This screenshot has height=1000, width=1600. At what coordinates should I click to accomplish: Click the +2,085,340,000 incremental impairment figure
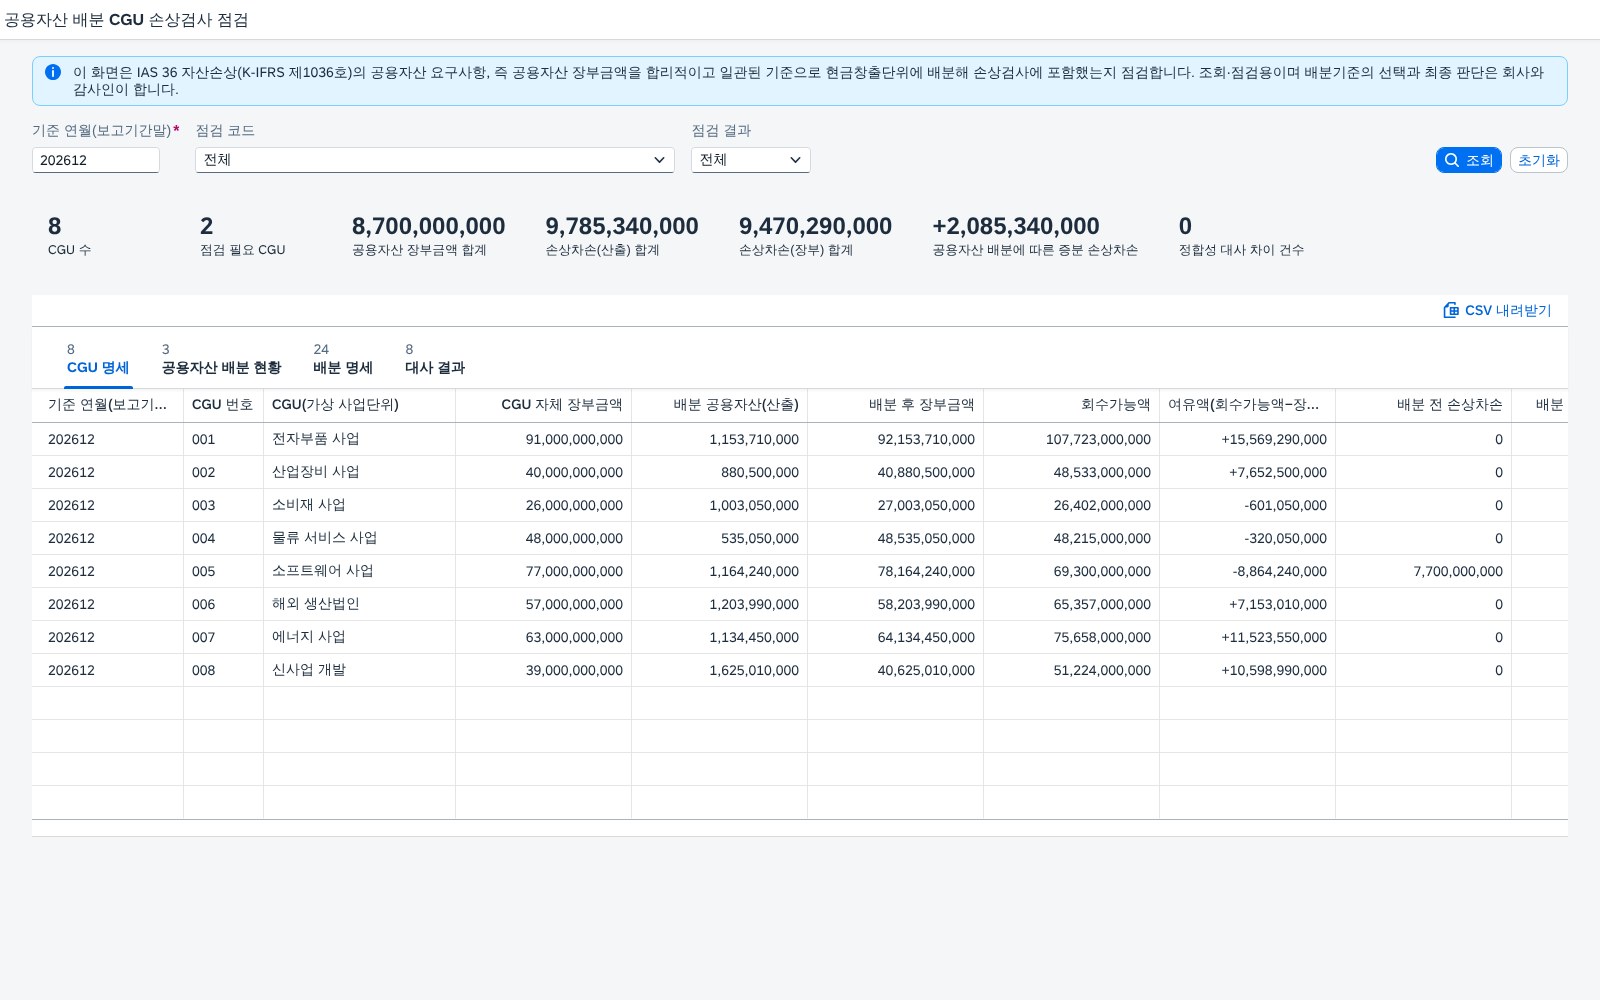point(1015,226)
